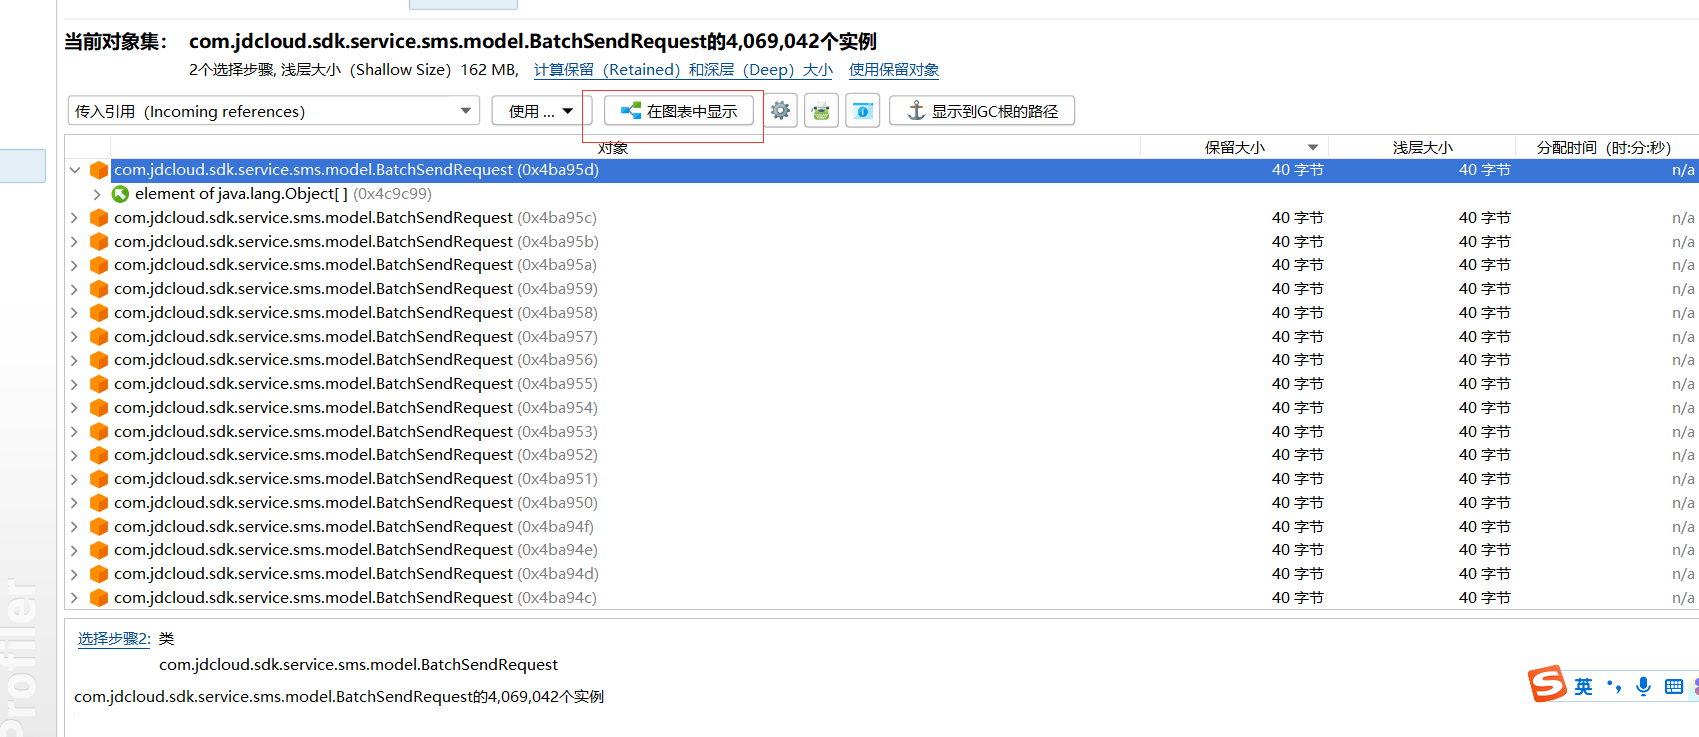Click orange object icon of row 0x4ba94e
This screenshot has width=1699, height=737.
coord(99,550)
